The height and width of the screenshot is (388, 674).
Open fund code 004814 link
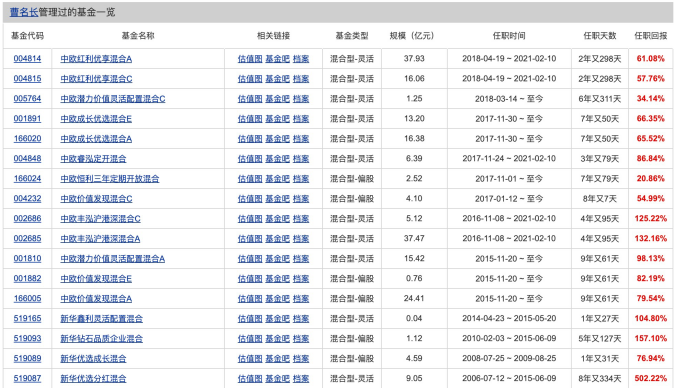[x=28, y=58]
